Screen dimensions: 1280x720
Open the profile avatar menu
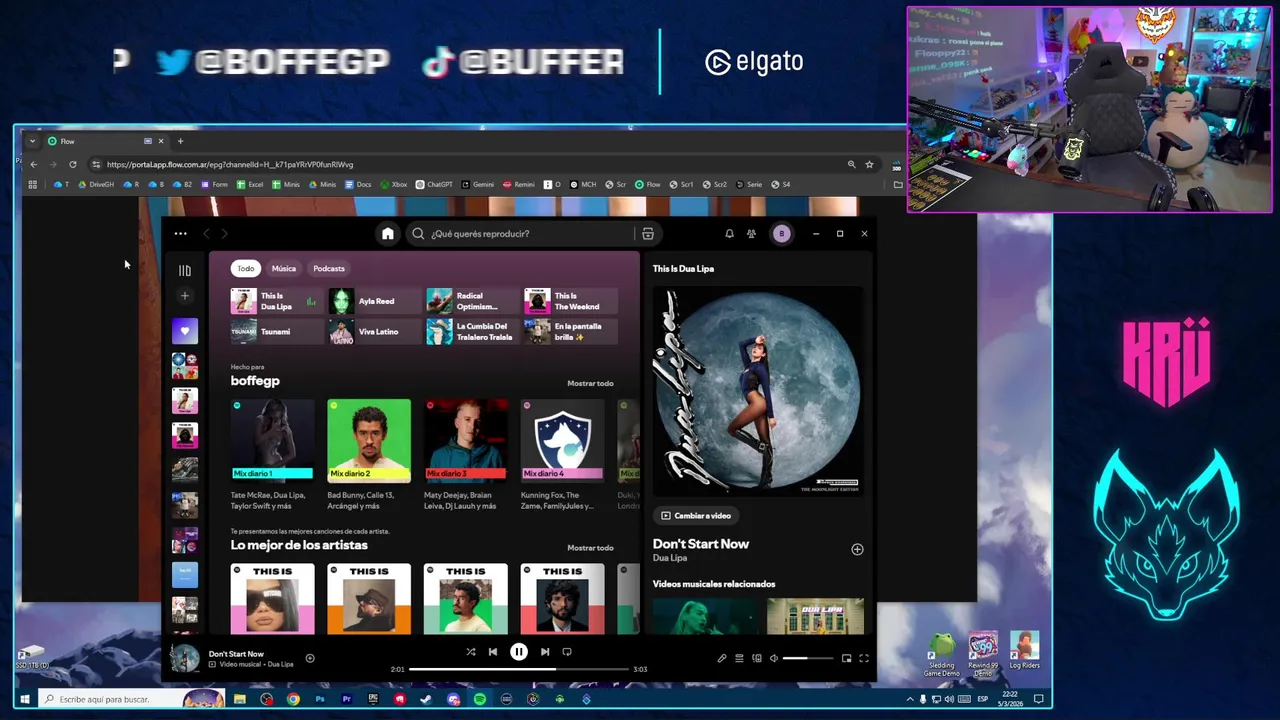[782, 234]
